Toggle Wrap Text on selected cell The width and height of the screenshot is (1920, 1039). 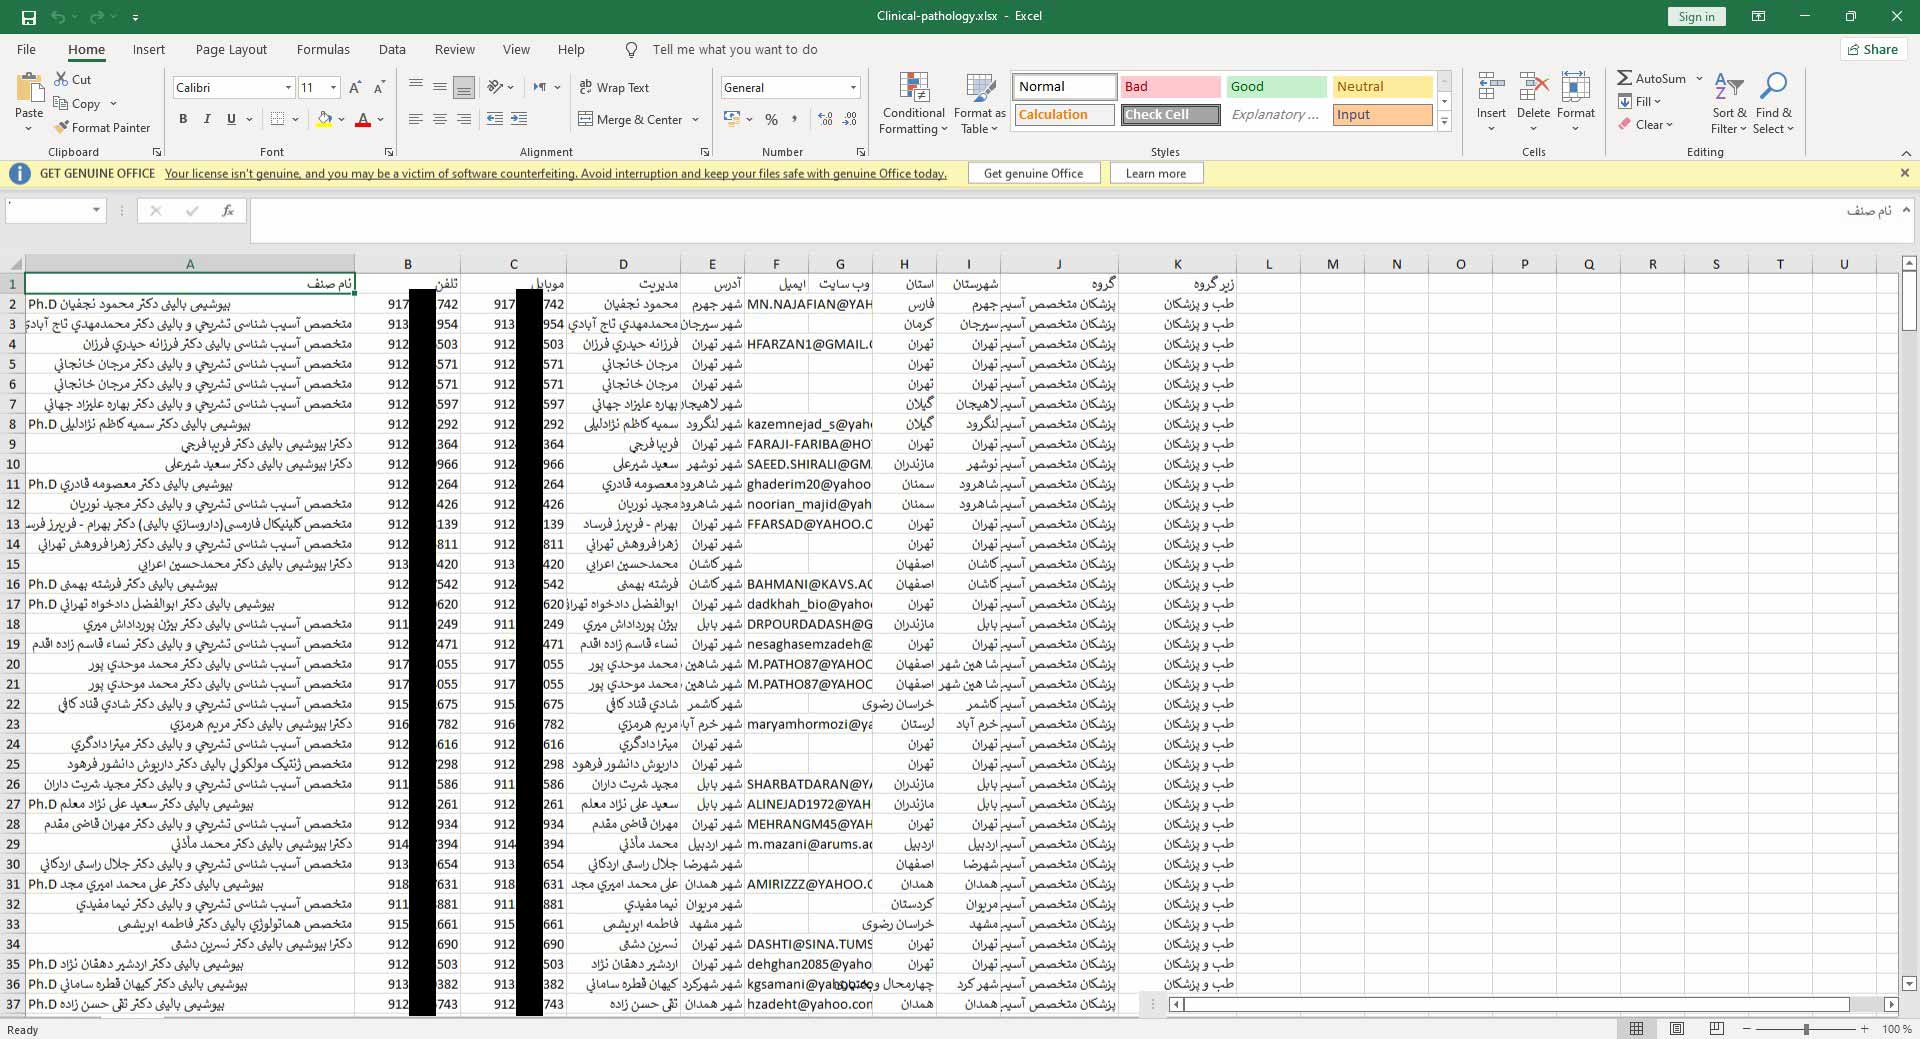[614, 88]
